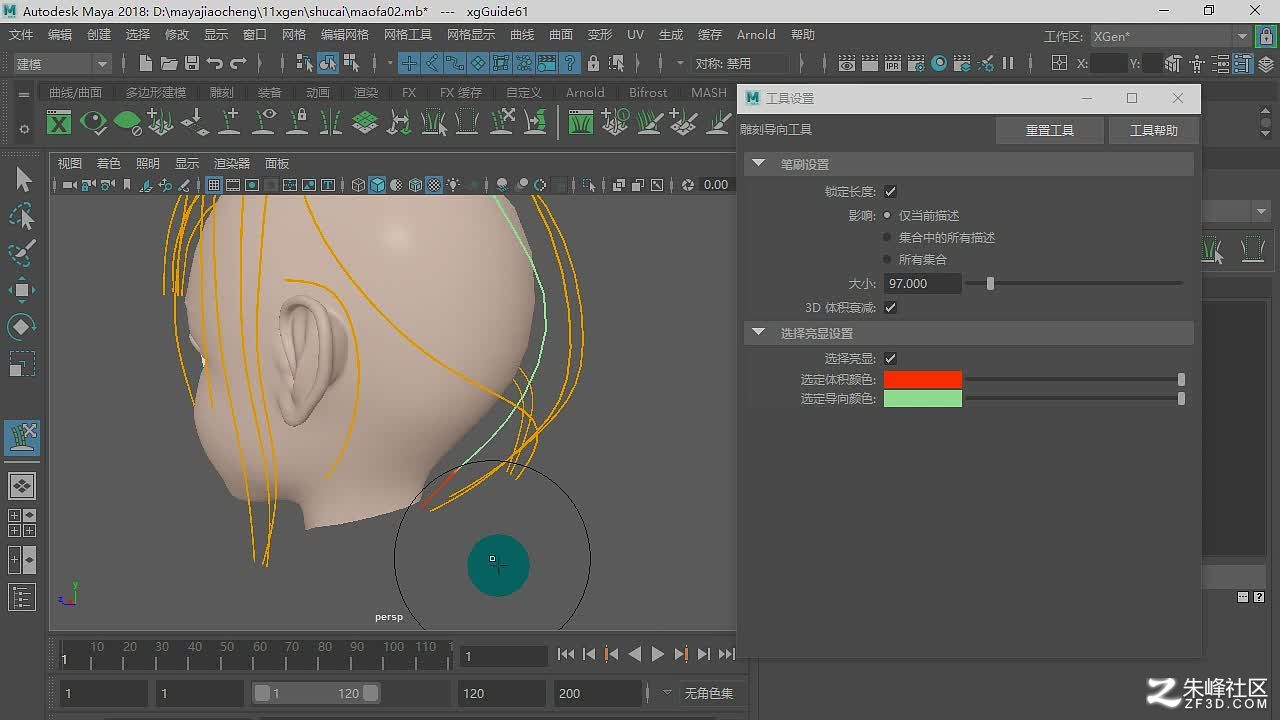Image resolution: width=1280 pixels, height=720 pixels.
Task: Click the Redo arrow icon
Action: point(238,63)
